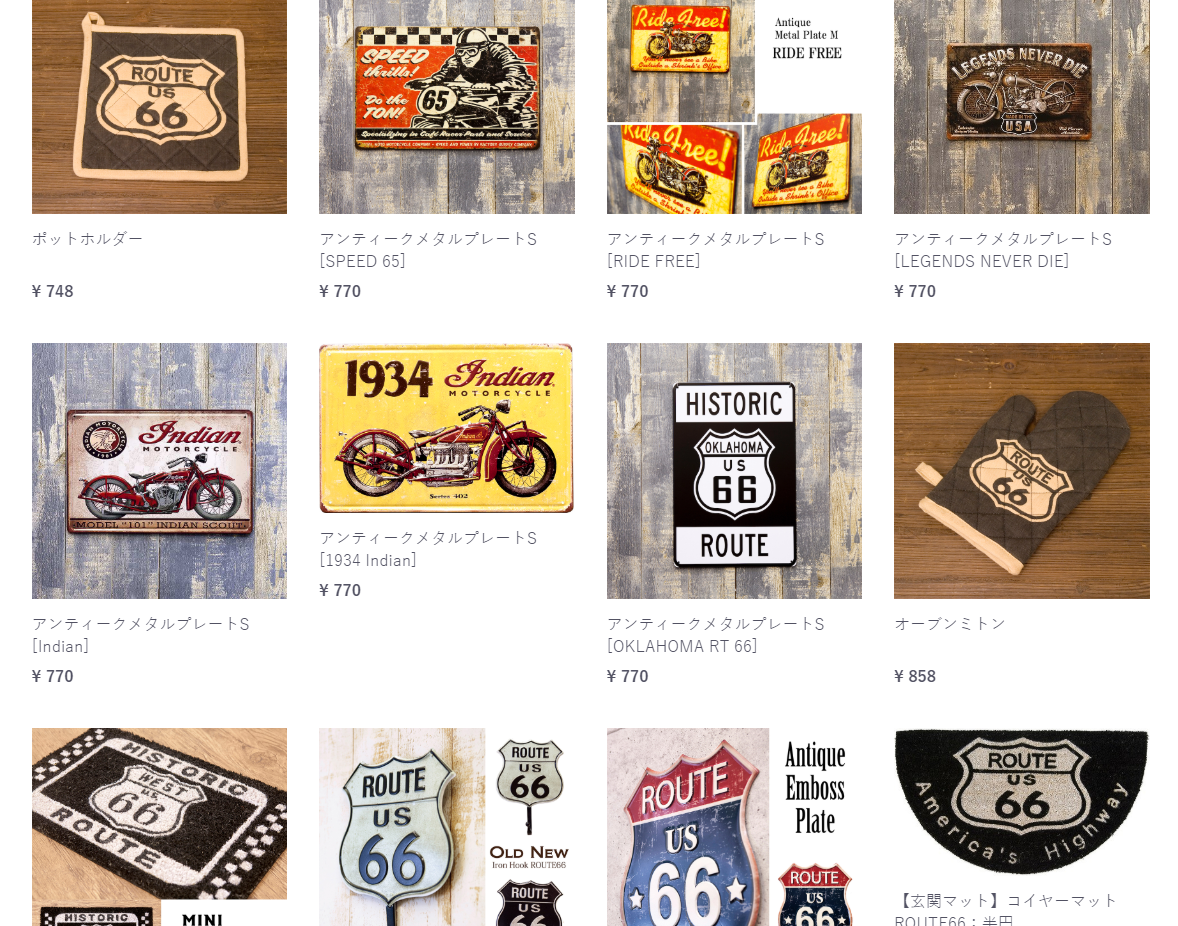Open the [LEGENDS NEVER DIE] title link

point(1003,250)
